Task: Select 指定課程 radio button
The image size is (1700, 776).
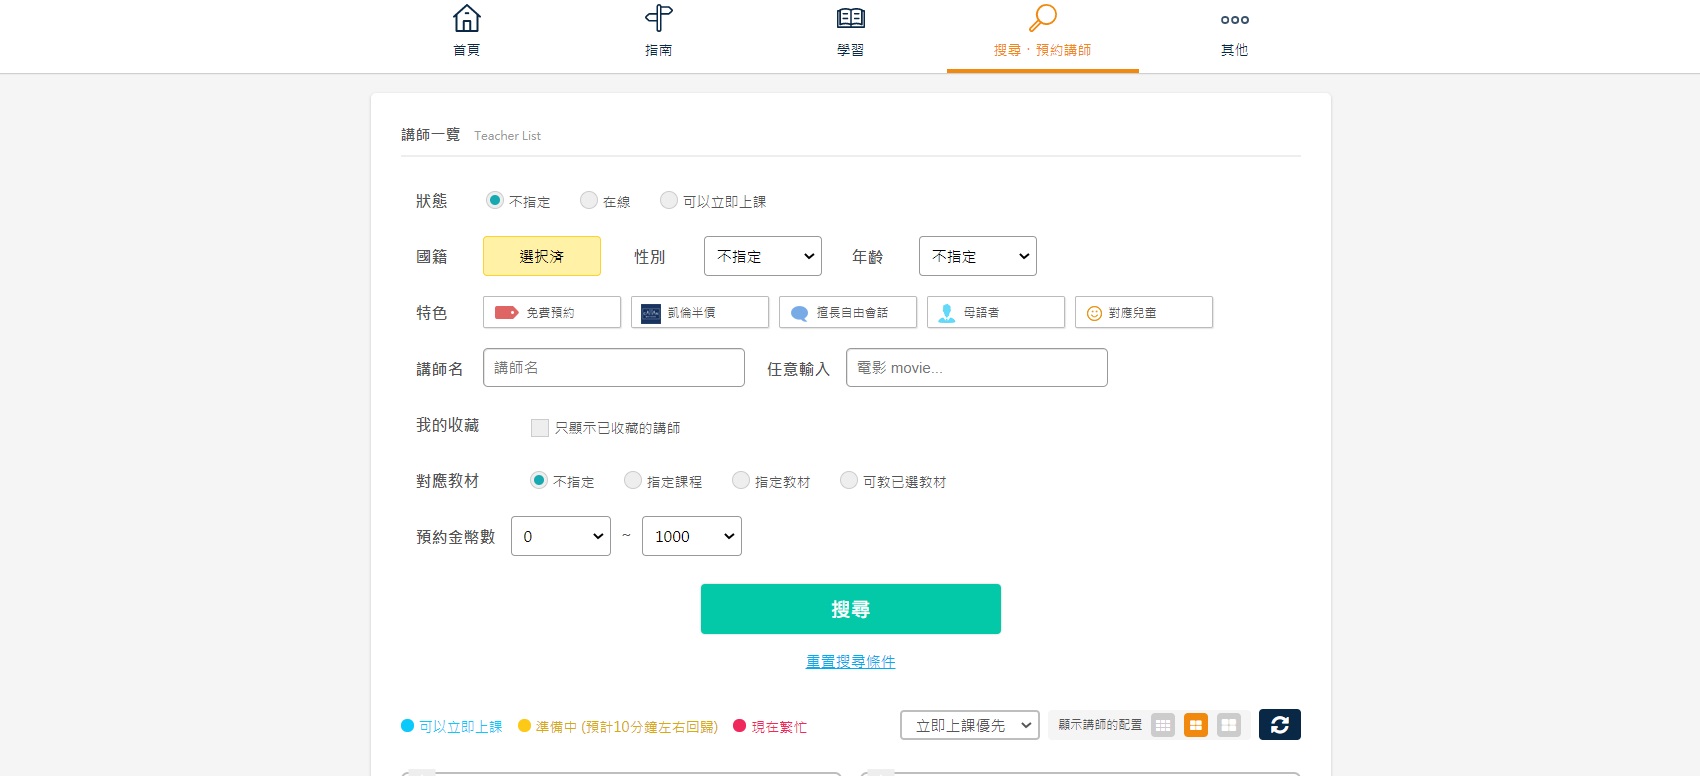Action: [633, 480]
